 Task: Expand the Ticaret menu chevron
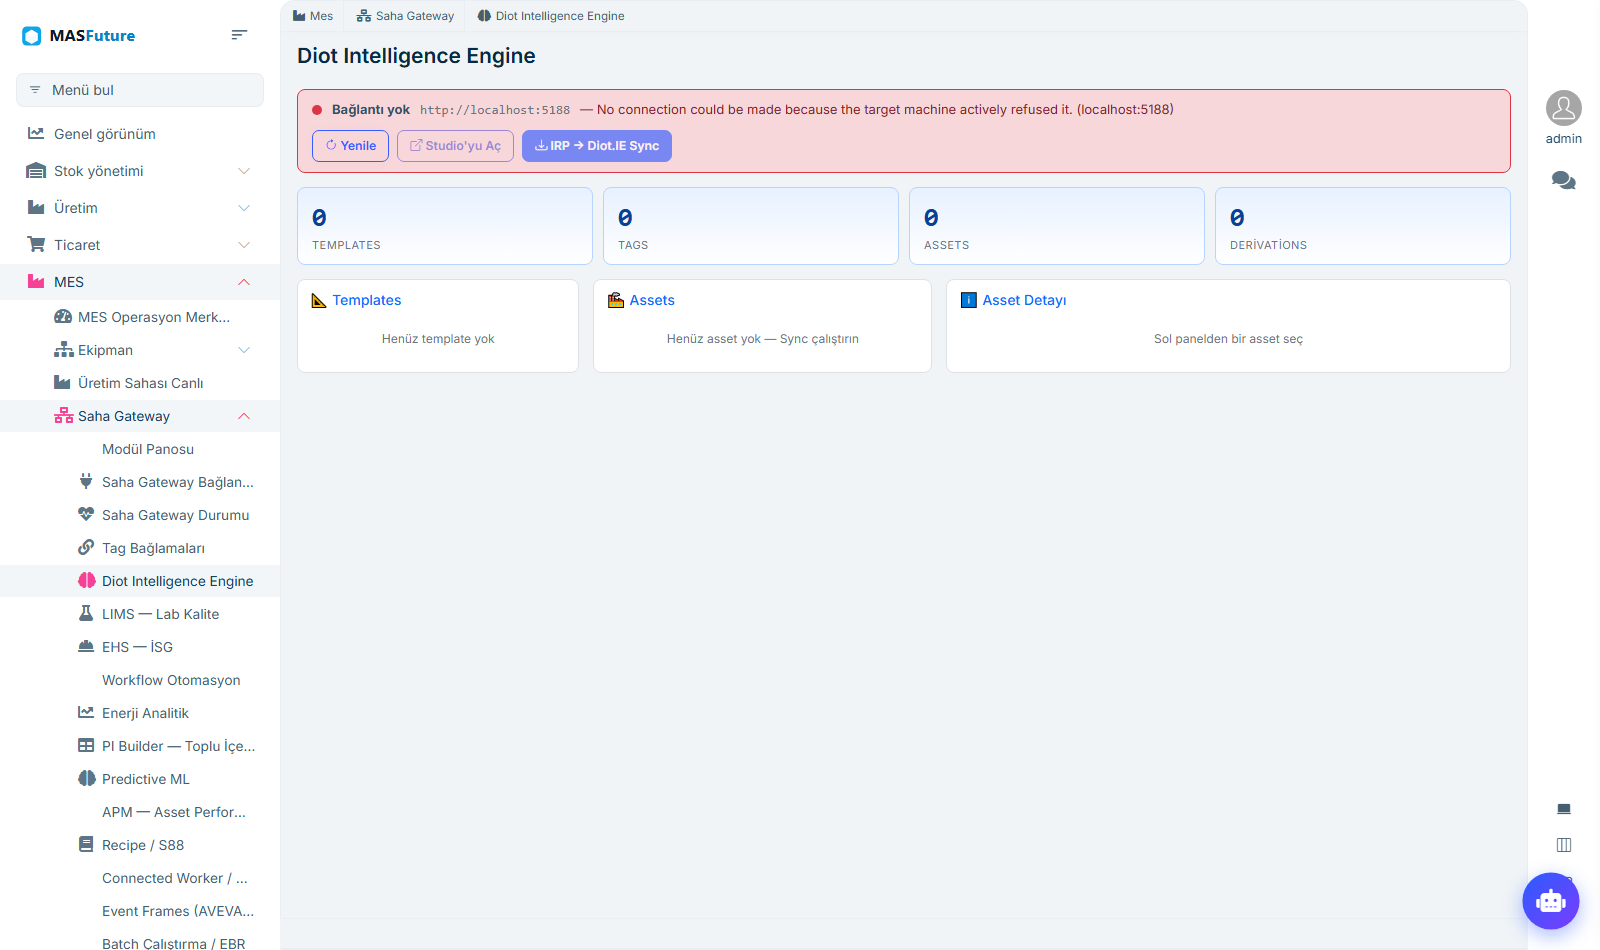244,245
